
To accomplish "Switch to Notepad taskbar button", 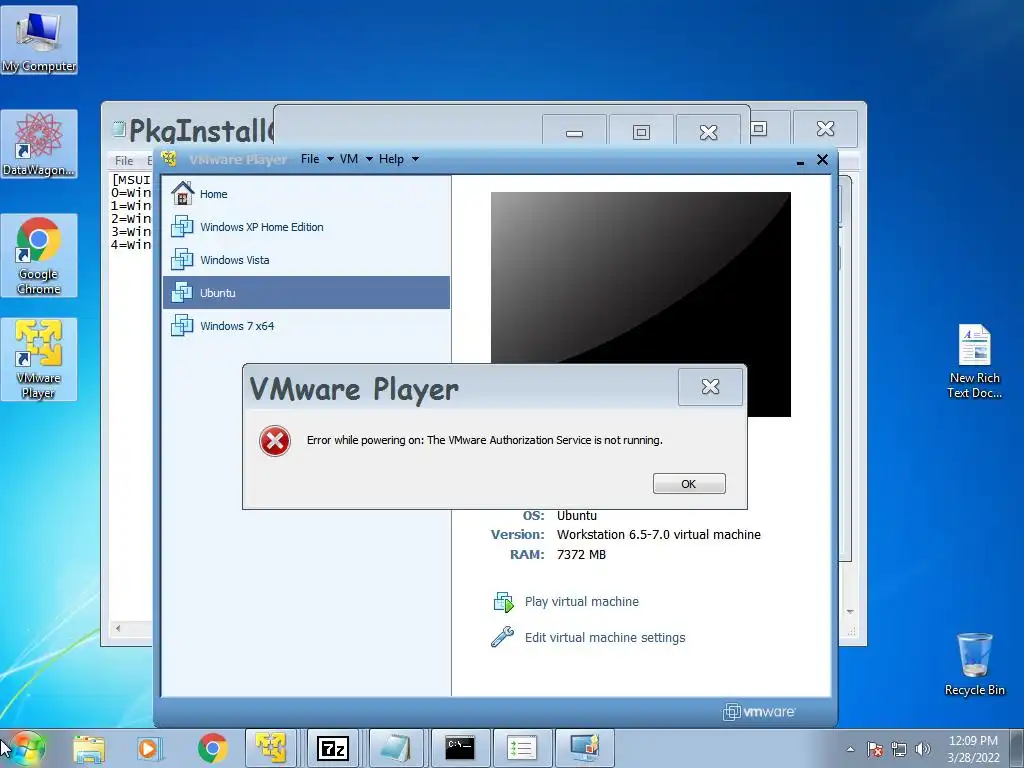I will [395, 748].
